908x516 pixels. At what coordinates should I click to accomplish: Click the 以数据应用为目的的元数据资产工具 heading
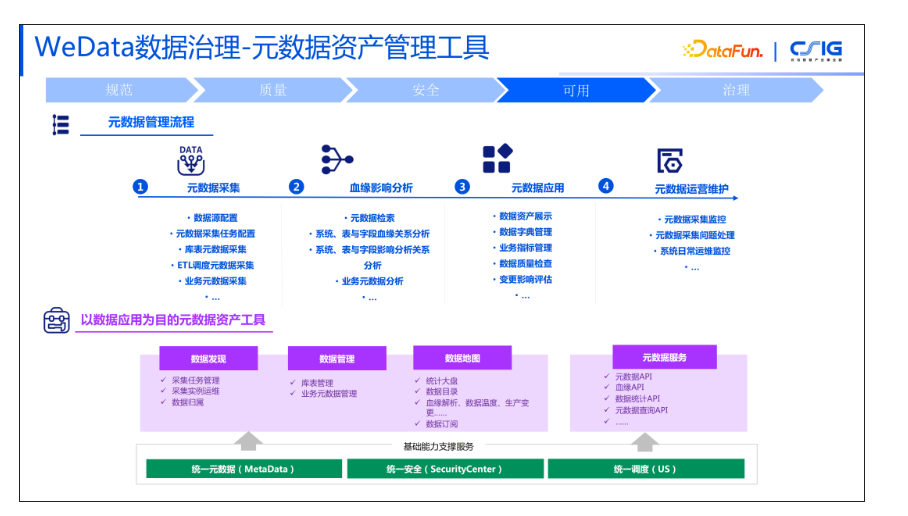[x=173, y=320]
